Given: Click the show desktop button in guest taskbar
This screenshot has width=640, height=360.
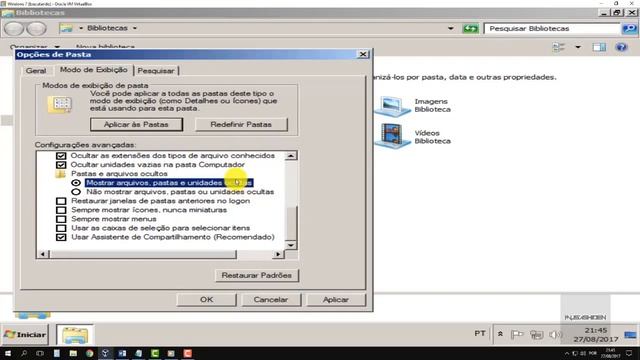Looking at the screenshot, I should pyautogui.click(x=630, y=335).
